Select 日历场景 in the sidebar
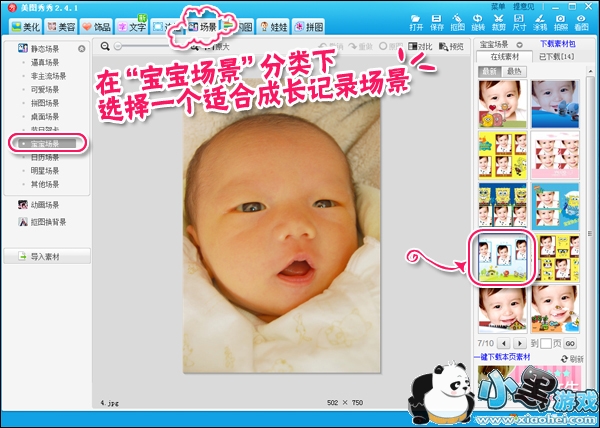This screenshot has height=428, width=600. coord(45,157)
